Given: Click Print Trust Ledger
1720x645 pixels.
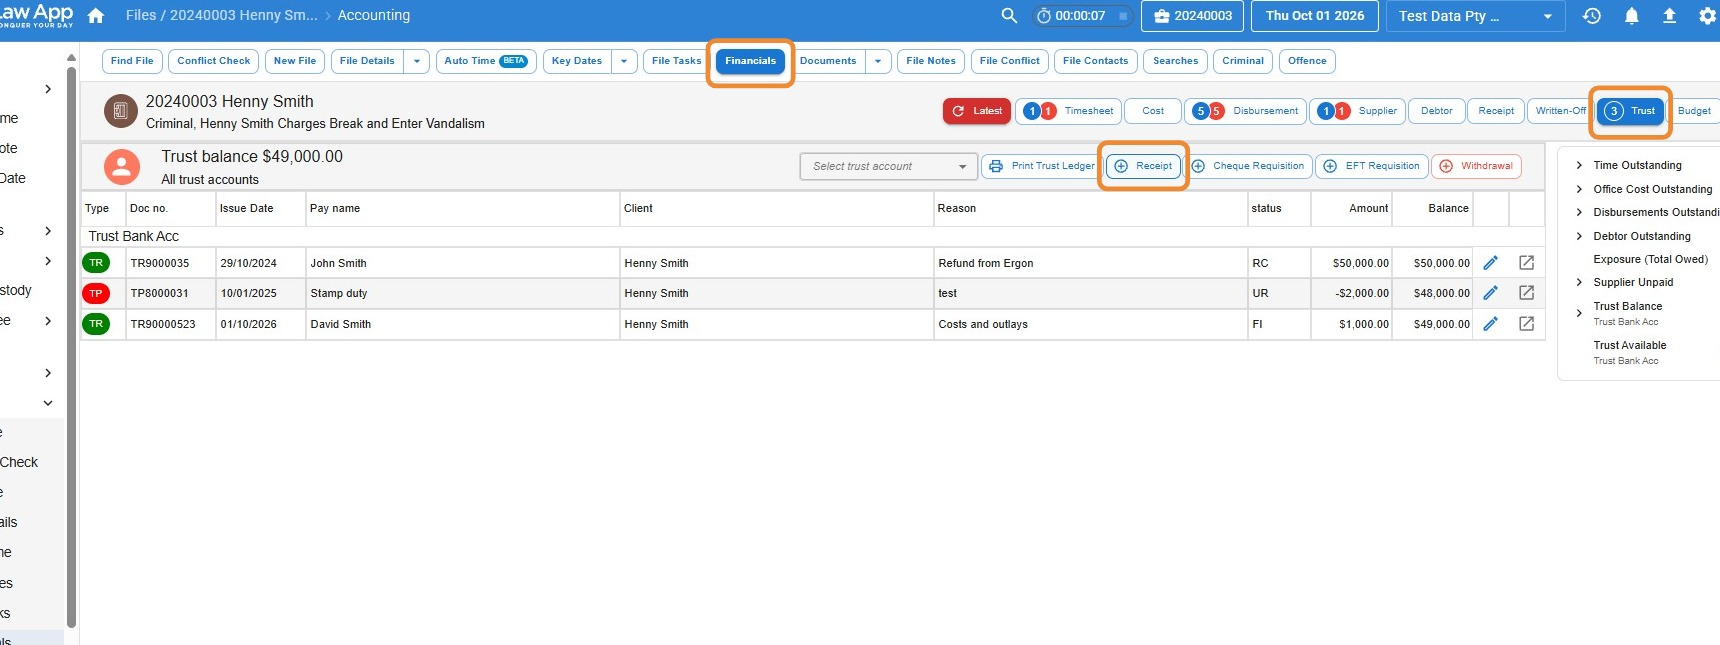Looking at the screenshot, I should [x=1041, y=166].
